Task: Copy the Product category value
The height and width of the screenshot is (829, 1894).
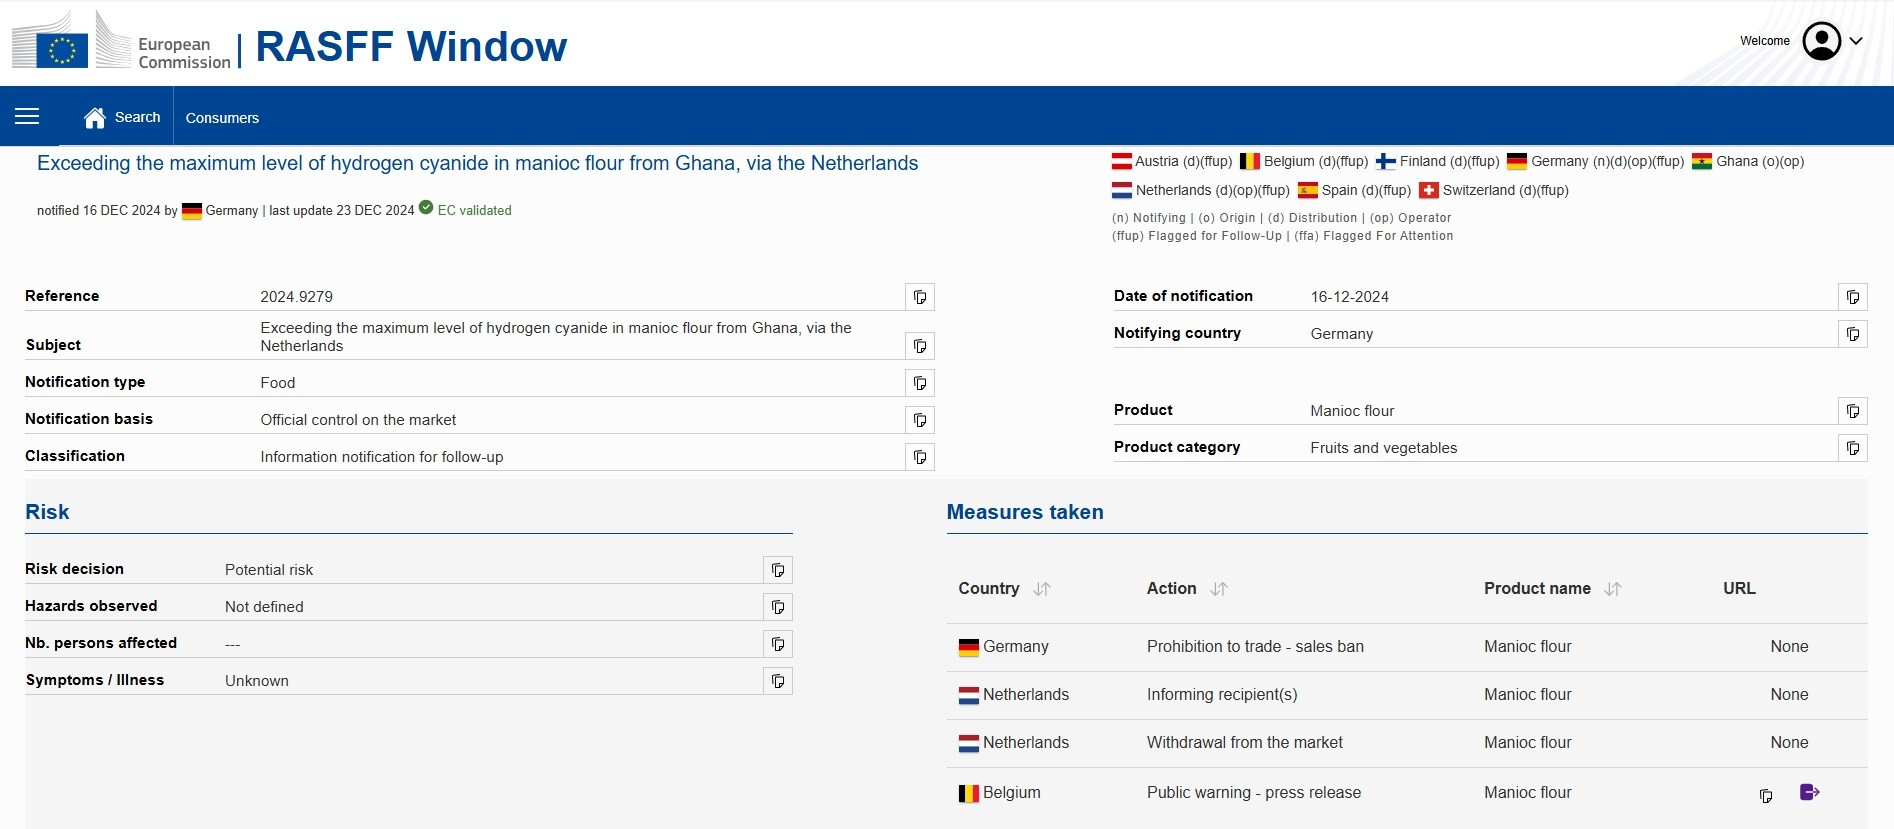Action: pyautogui.click(x=1852, y=448)
